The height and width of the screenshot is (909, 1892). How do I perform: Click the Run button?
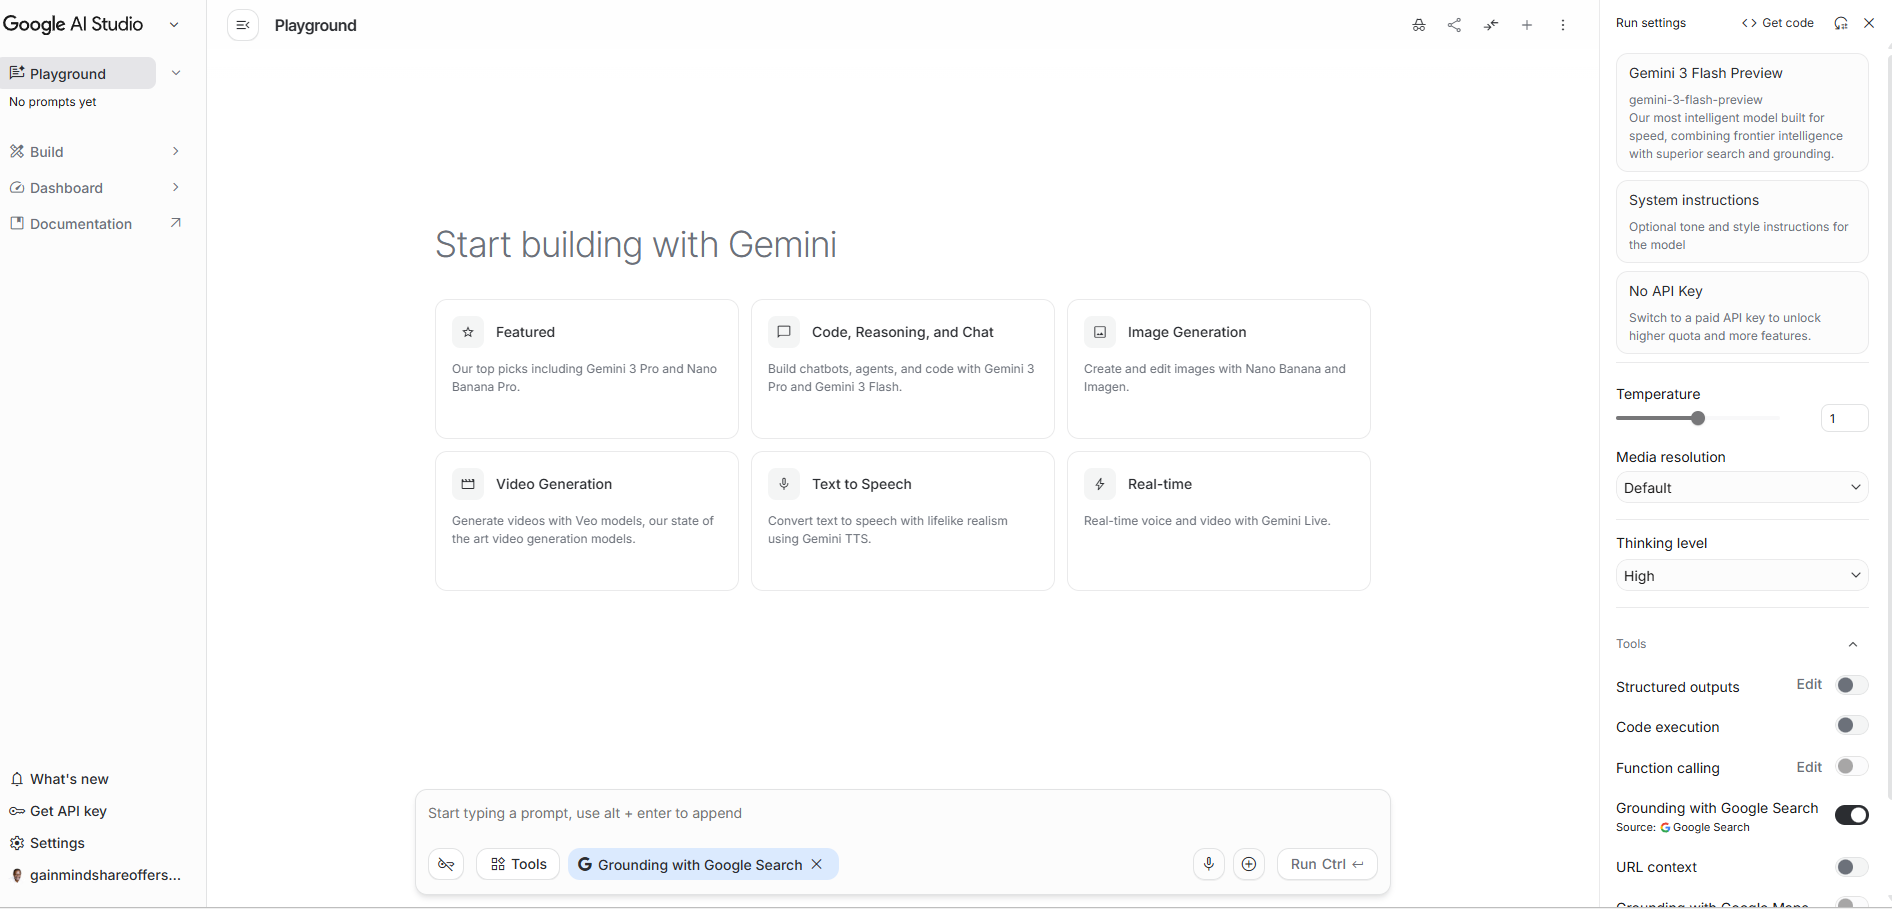click(x=1326, y=864)
